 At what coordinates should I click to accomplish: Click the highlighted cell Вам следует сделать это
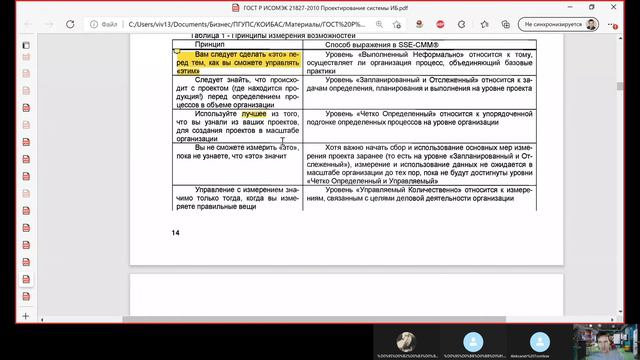(238, 62)
